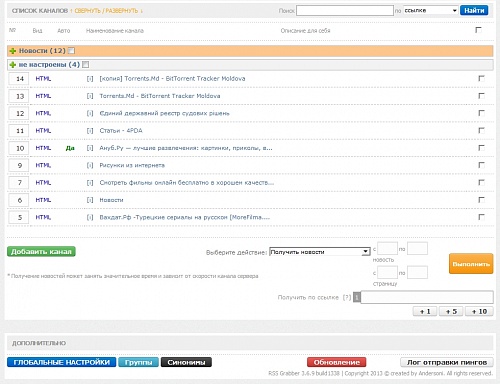Focus the Поиск search input field
500x384 pixels.
pyautogui.click(x=345, y=10)
